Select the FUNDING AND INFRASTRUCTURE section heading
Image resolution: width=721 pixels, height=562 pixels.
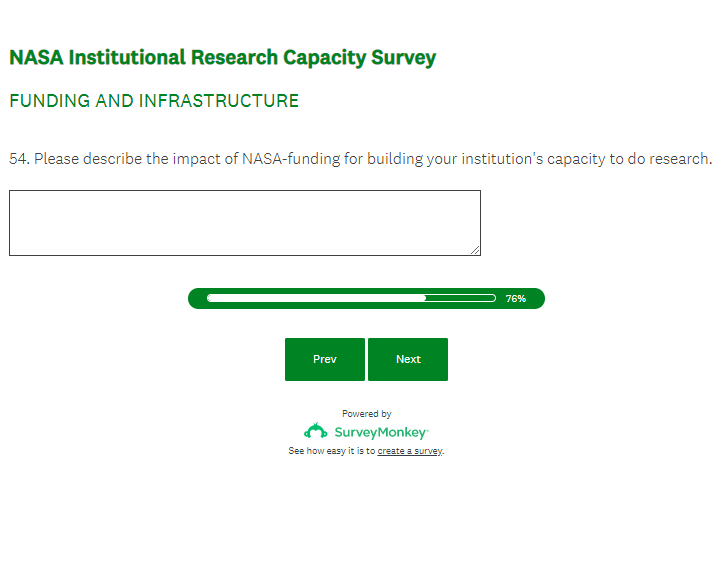click(x=154, y=101)
